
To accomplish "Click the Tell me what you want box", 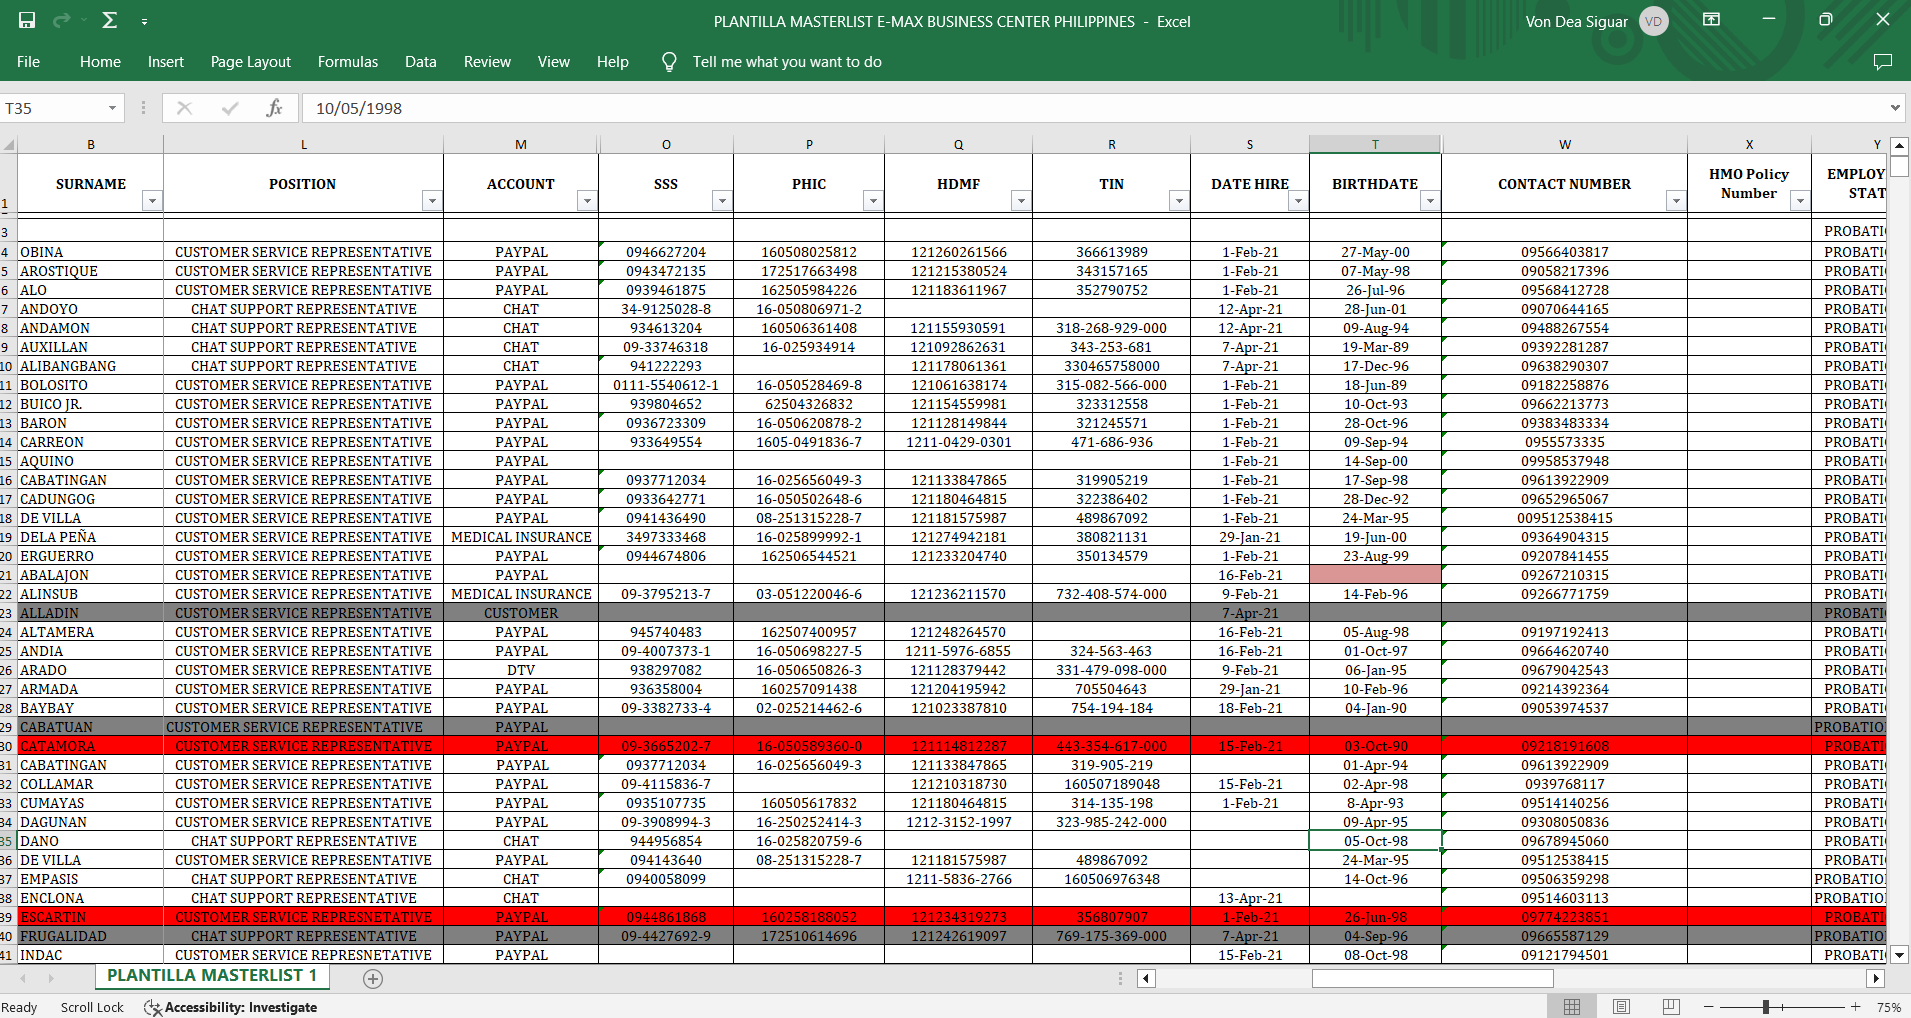I will tap(786, 62).
